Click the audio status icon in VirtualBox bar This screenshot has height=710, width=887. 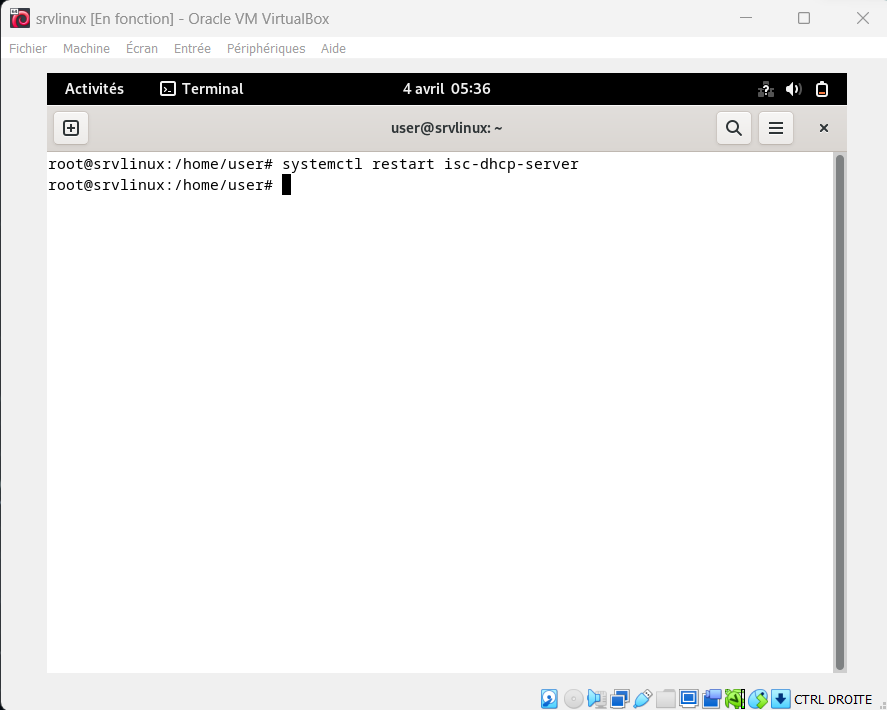tap(597, 699)
